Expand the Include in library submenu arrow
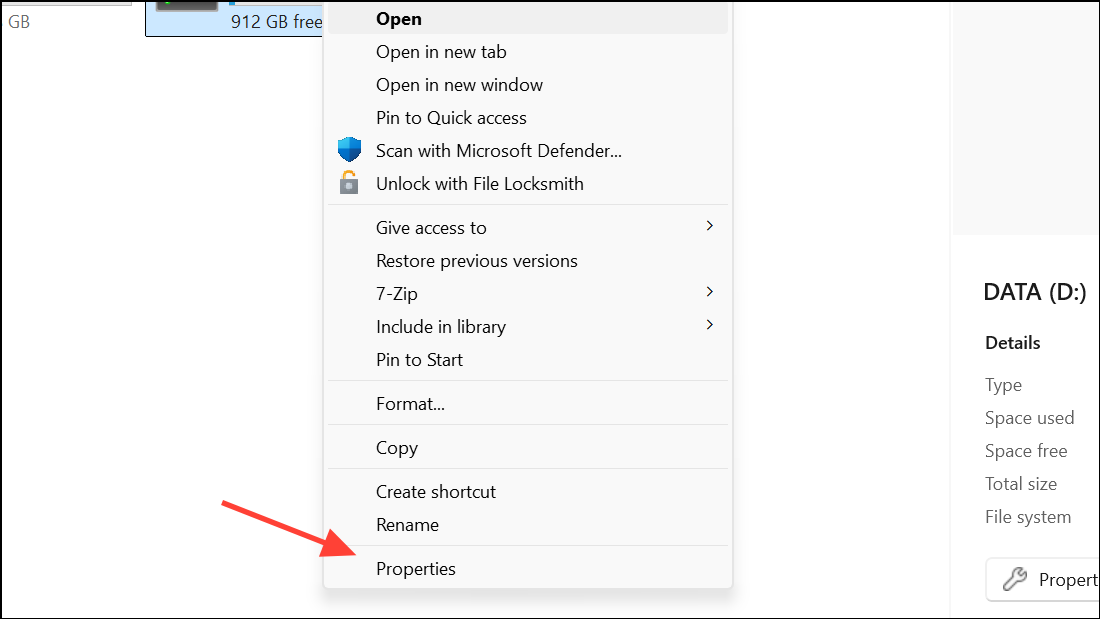Image resolution: width=1100 pixels, height=619 pixels. 709,325
